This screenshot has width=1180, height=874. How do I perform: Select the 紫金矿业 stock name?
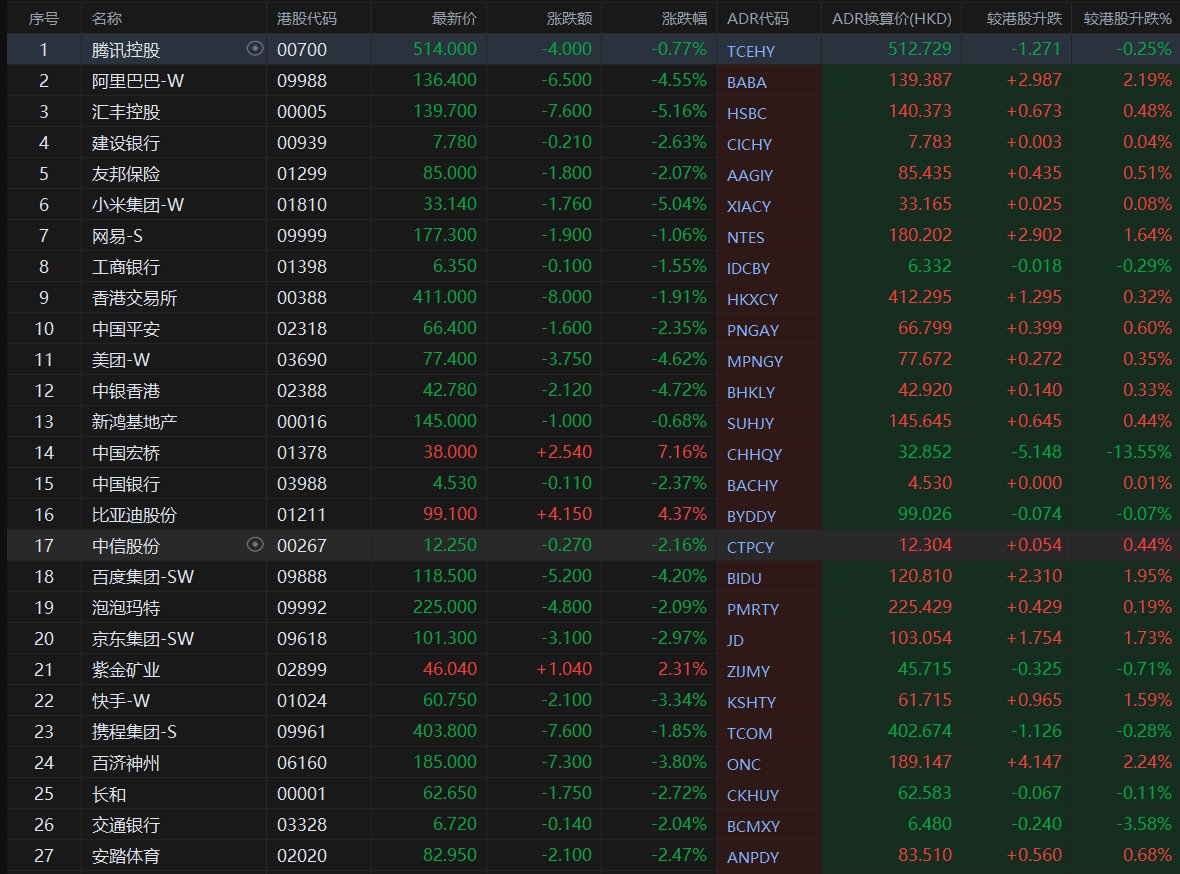126,670
